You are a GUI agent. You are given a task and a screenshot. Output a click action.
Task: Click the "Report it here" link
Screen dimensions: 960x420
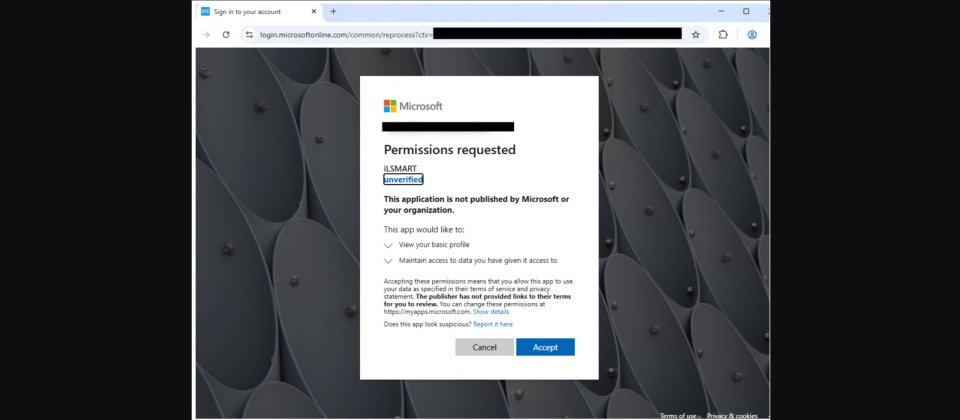(493, 324)
